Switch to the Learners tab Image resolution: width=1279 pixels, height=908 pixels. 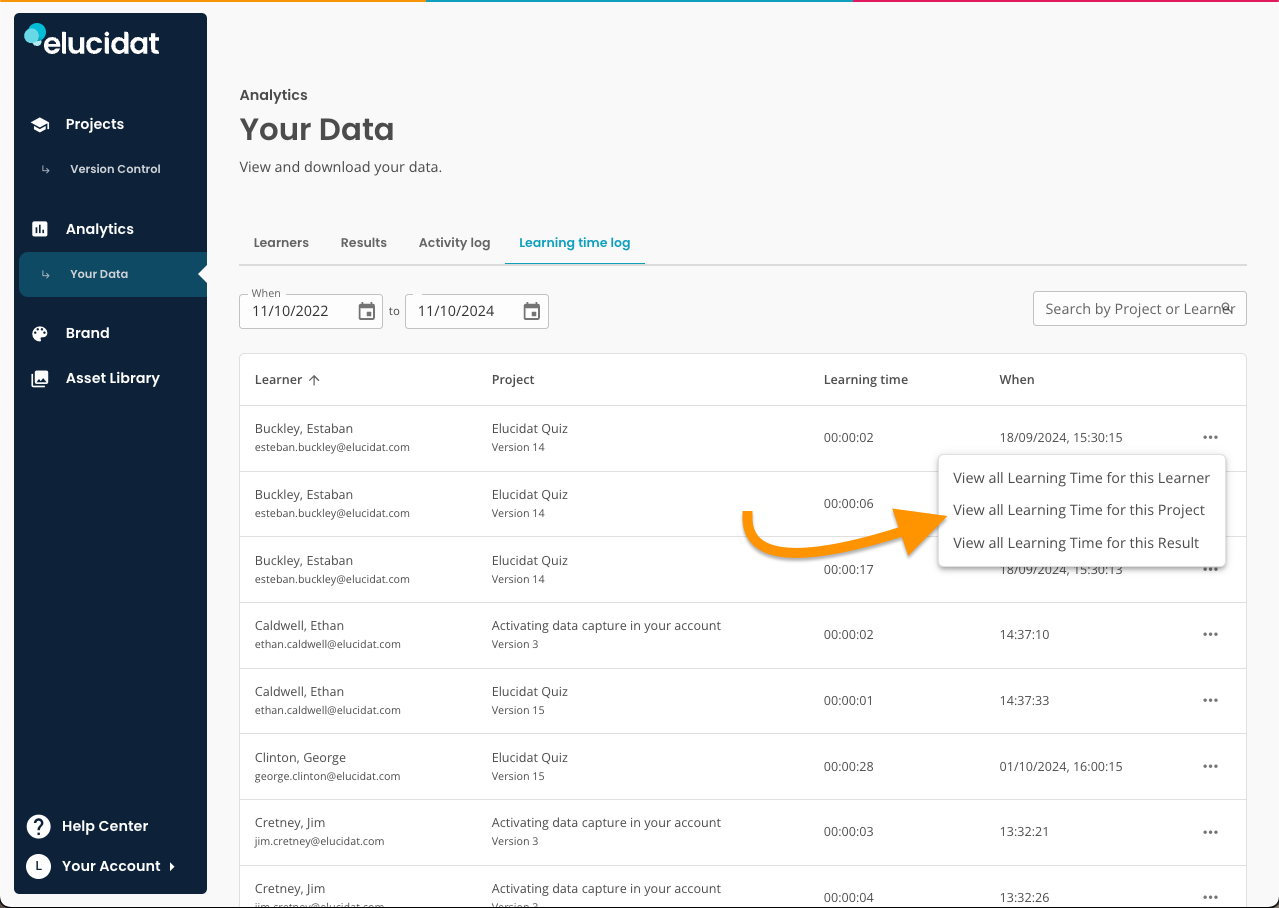click(x=281, y=243)
